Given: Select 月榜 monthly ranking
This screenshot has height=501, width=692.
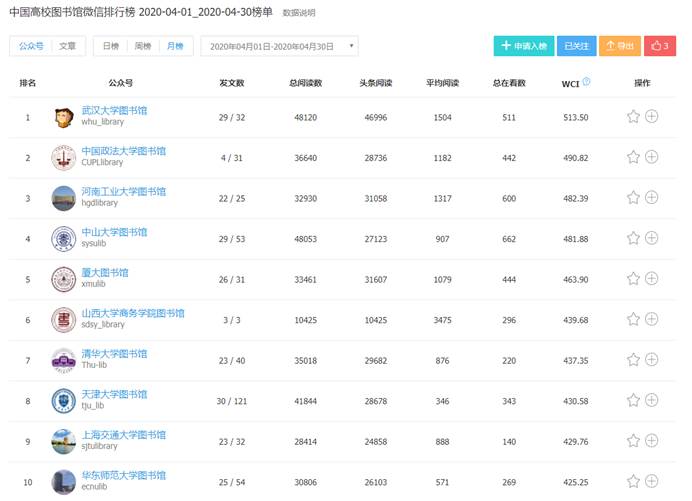Looking at the screenshot, I should [175, 46].
